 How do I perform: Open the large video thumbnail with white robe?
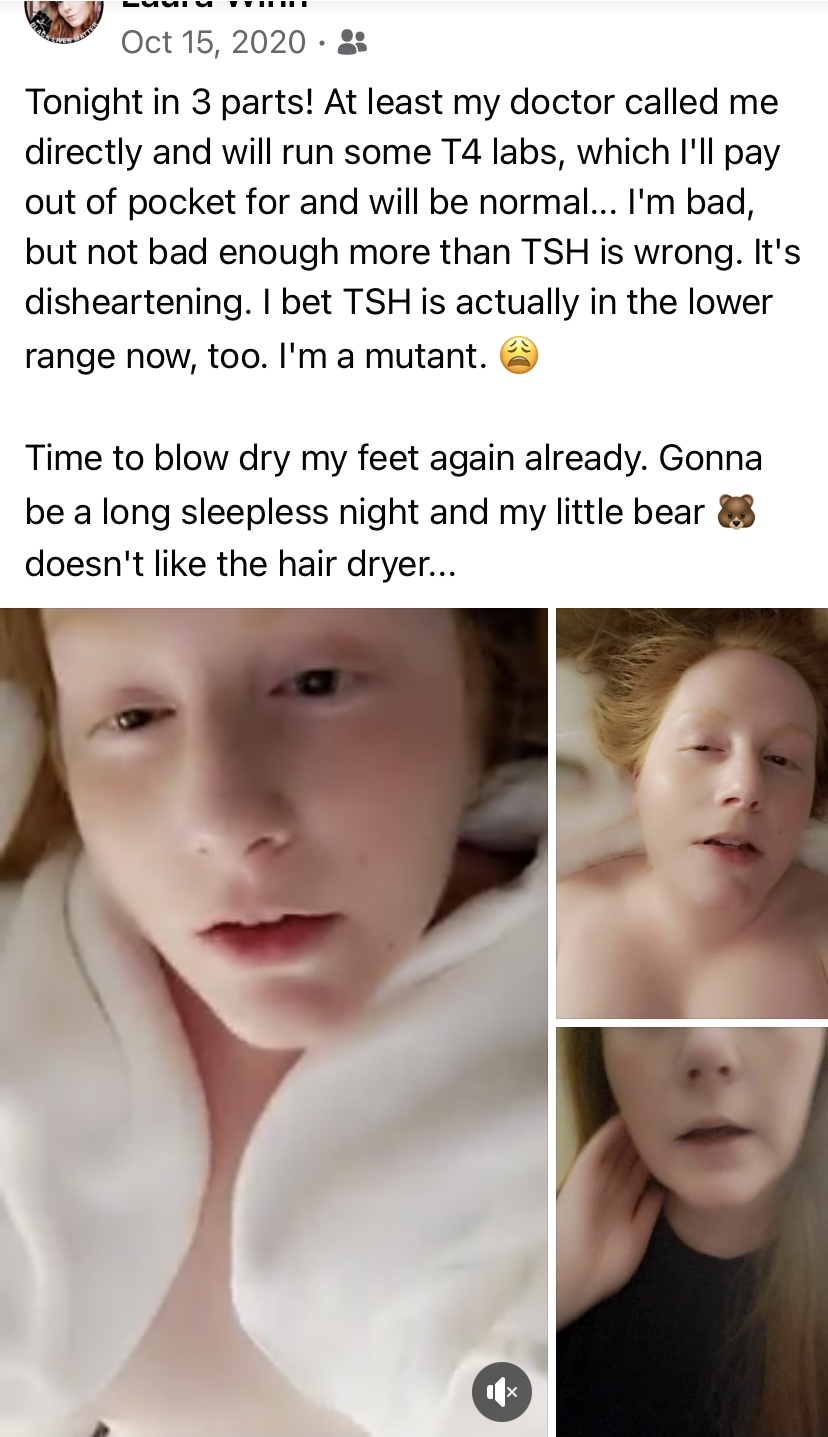[274, 1022]
